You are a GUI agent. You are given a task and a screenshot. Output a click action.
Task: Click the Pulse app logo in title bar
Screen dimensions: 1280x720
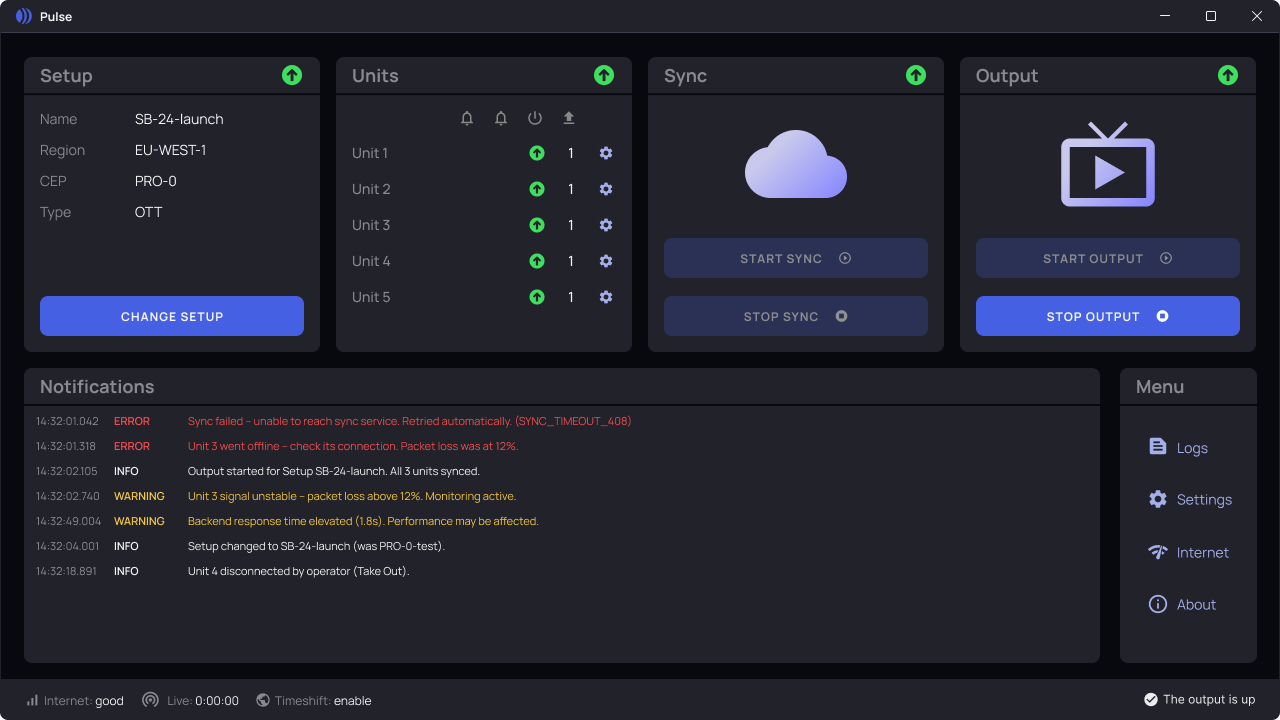tap(24, 16)
